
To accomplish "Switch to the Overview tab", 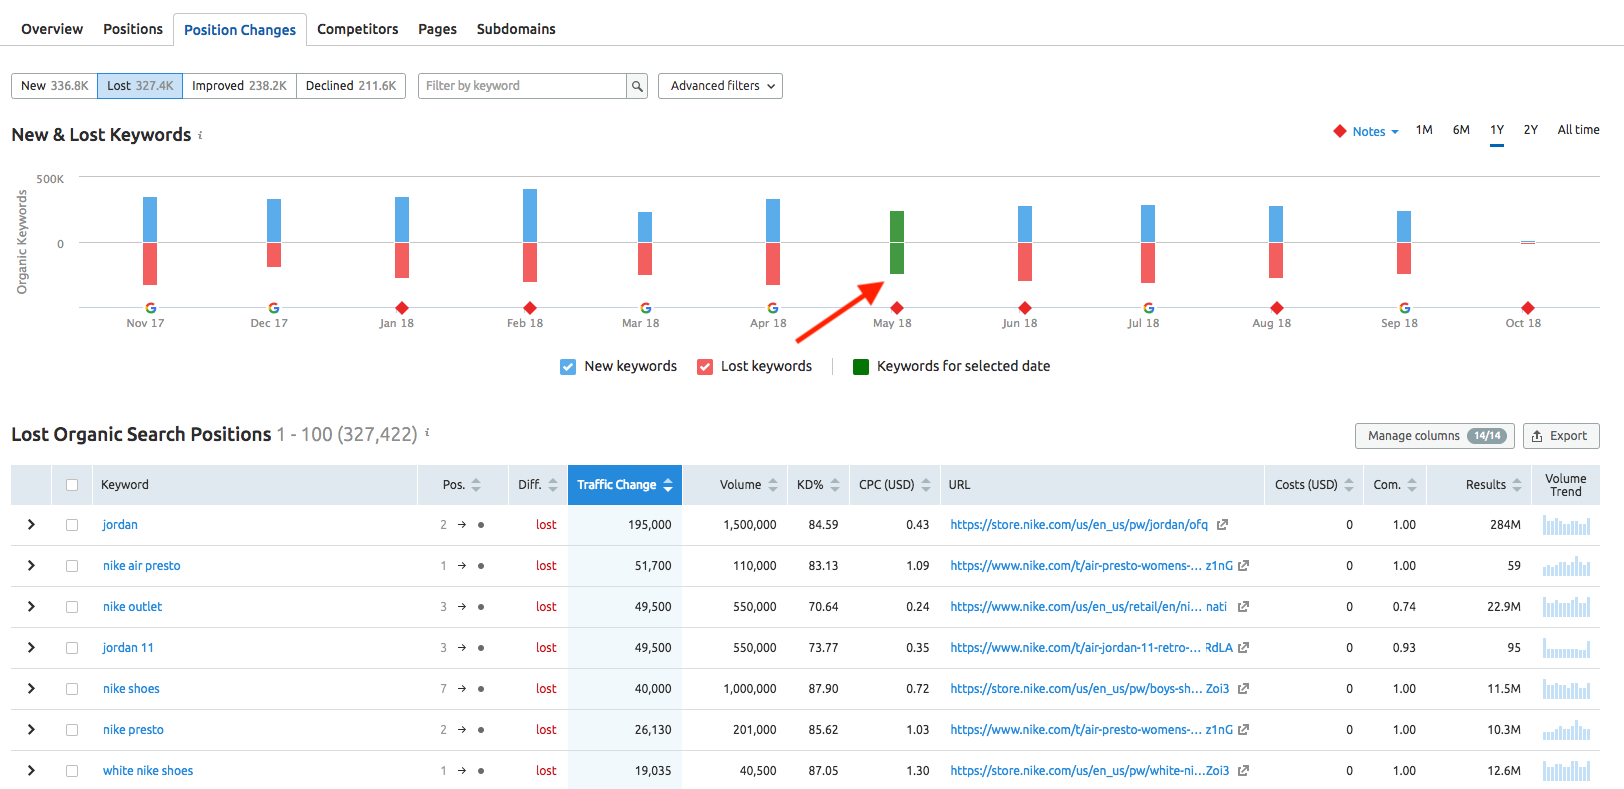I will point(52,29).
